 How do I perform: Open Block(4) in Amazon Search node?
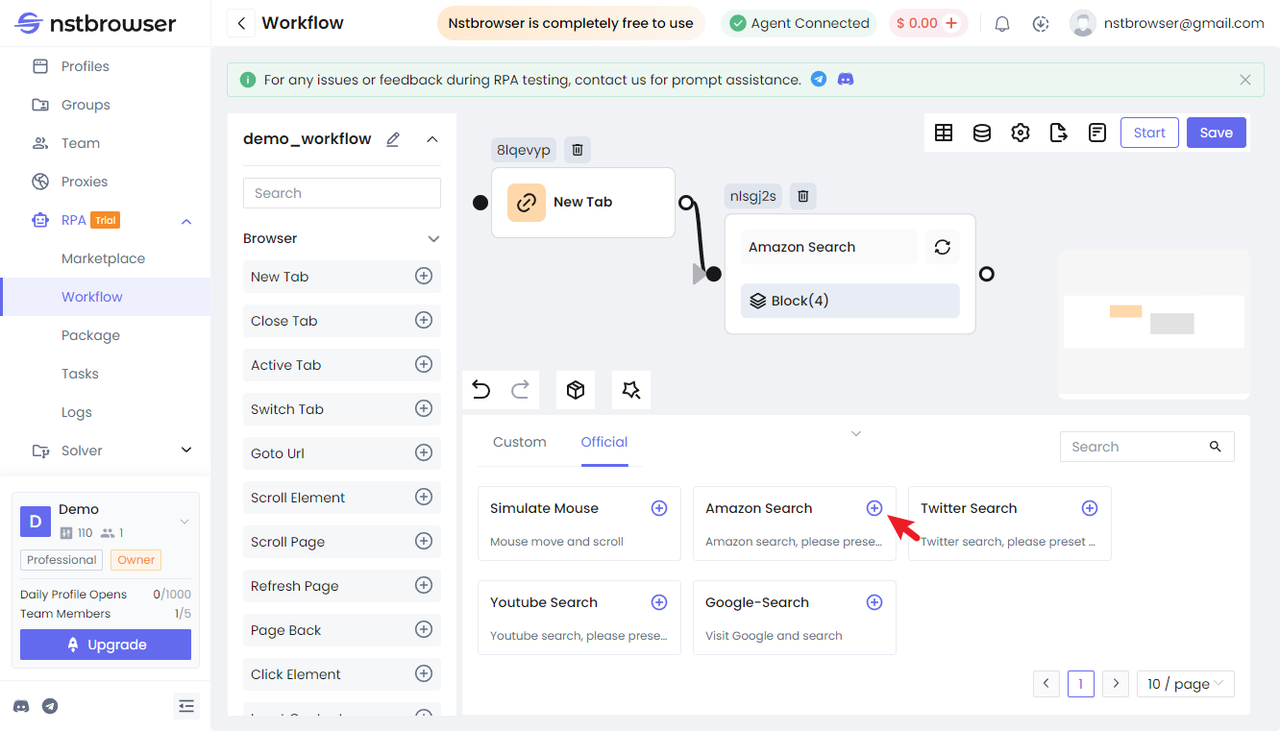(850, 301)
